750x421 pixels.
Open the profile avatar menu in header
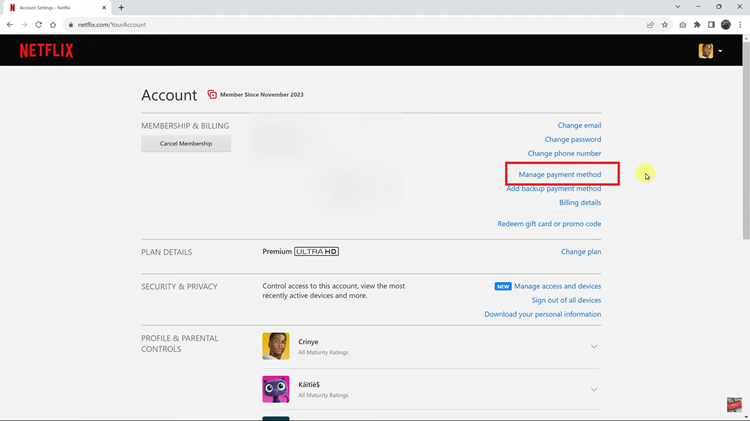(x=706, y=51)
